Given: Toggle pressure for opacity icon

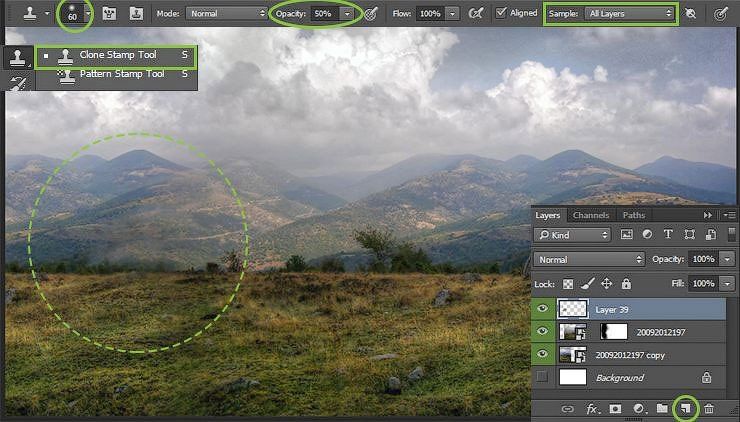Looking at the screenshot, I should pyautogui.click(x=372, y=14).
